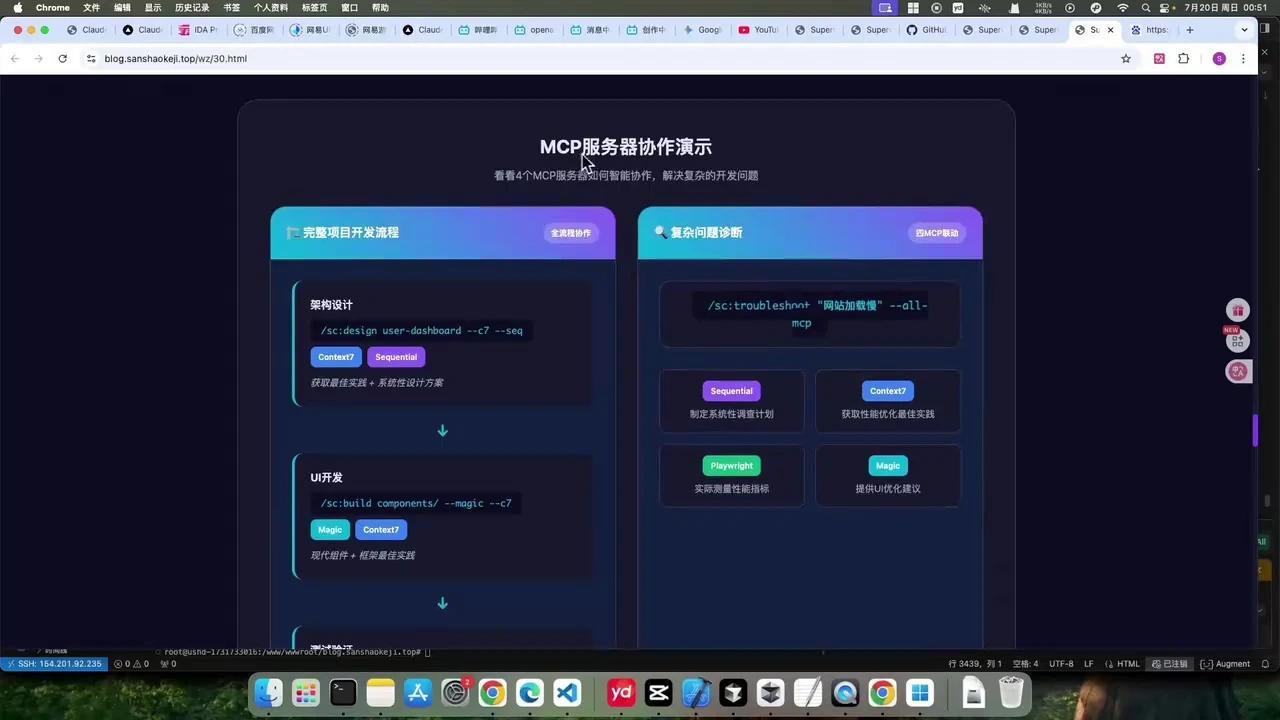Image resolution: width=1280 pixels, height=720 pixels.
Task: Click the Context7 tag under UI开发
Action: click(x=381, y=530)
